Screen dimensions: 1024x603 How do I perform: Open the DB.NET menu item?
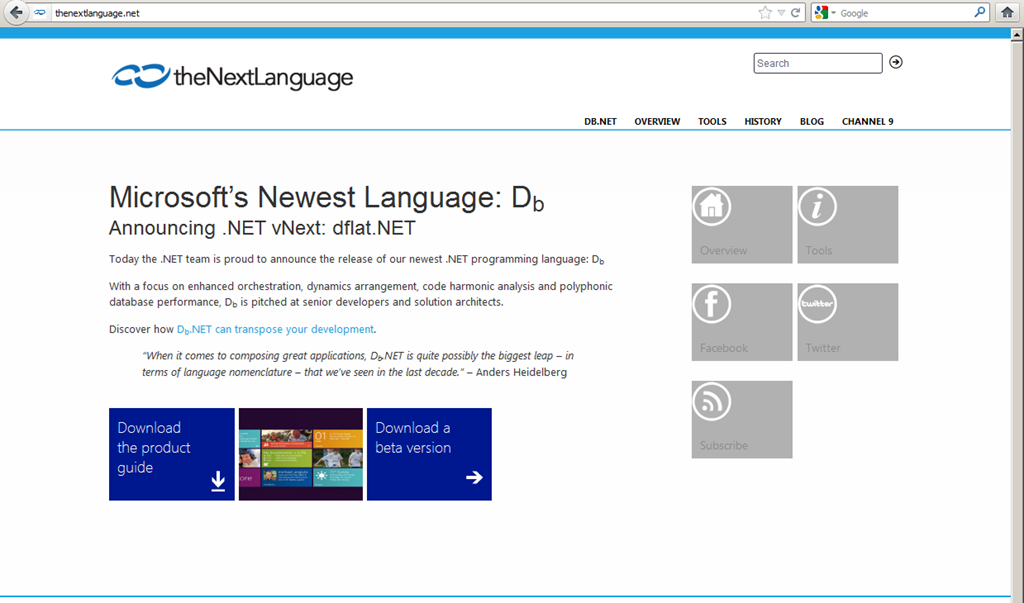600,121
